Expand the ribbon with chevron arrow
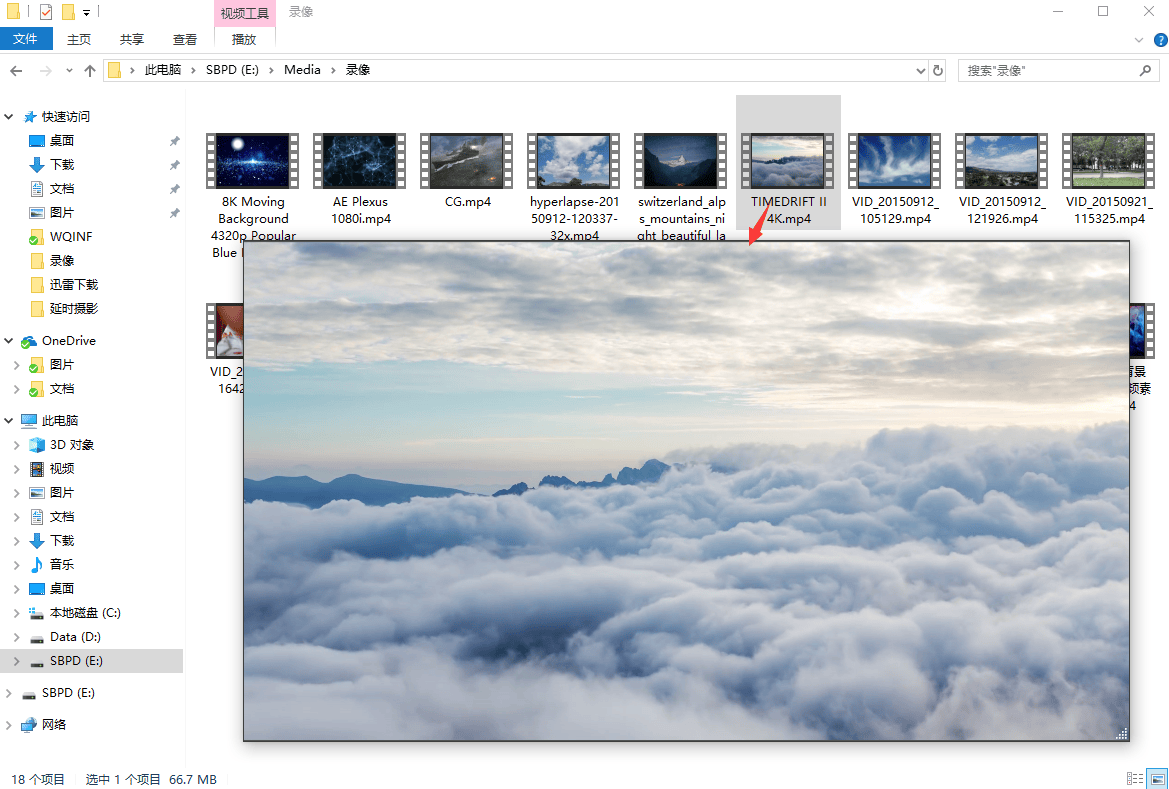The height and width of the screenshot is (789, 1169). pyautogui.click(x=1138, y=40)
